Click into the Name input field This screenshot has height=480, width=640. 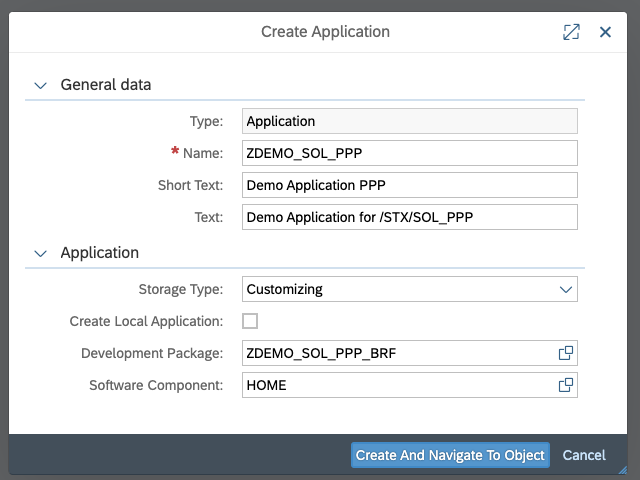pyautogui.click(x=410, y=153)
